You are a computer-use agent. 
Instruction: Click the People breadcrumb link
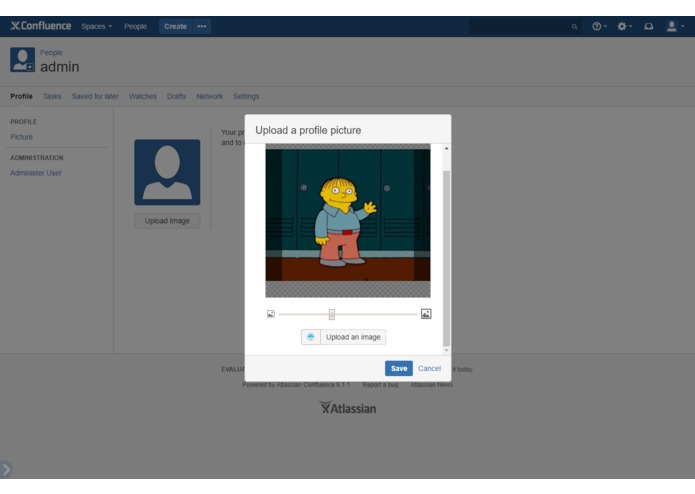click(51, 53)
